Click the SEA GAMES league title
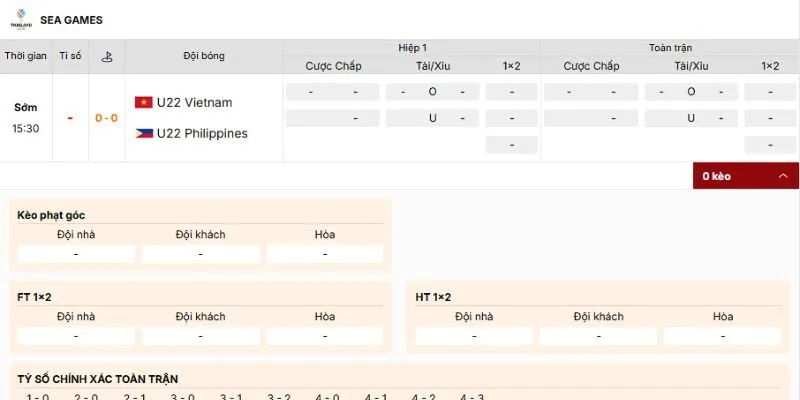 point(71,20)
